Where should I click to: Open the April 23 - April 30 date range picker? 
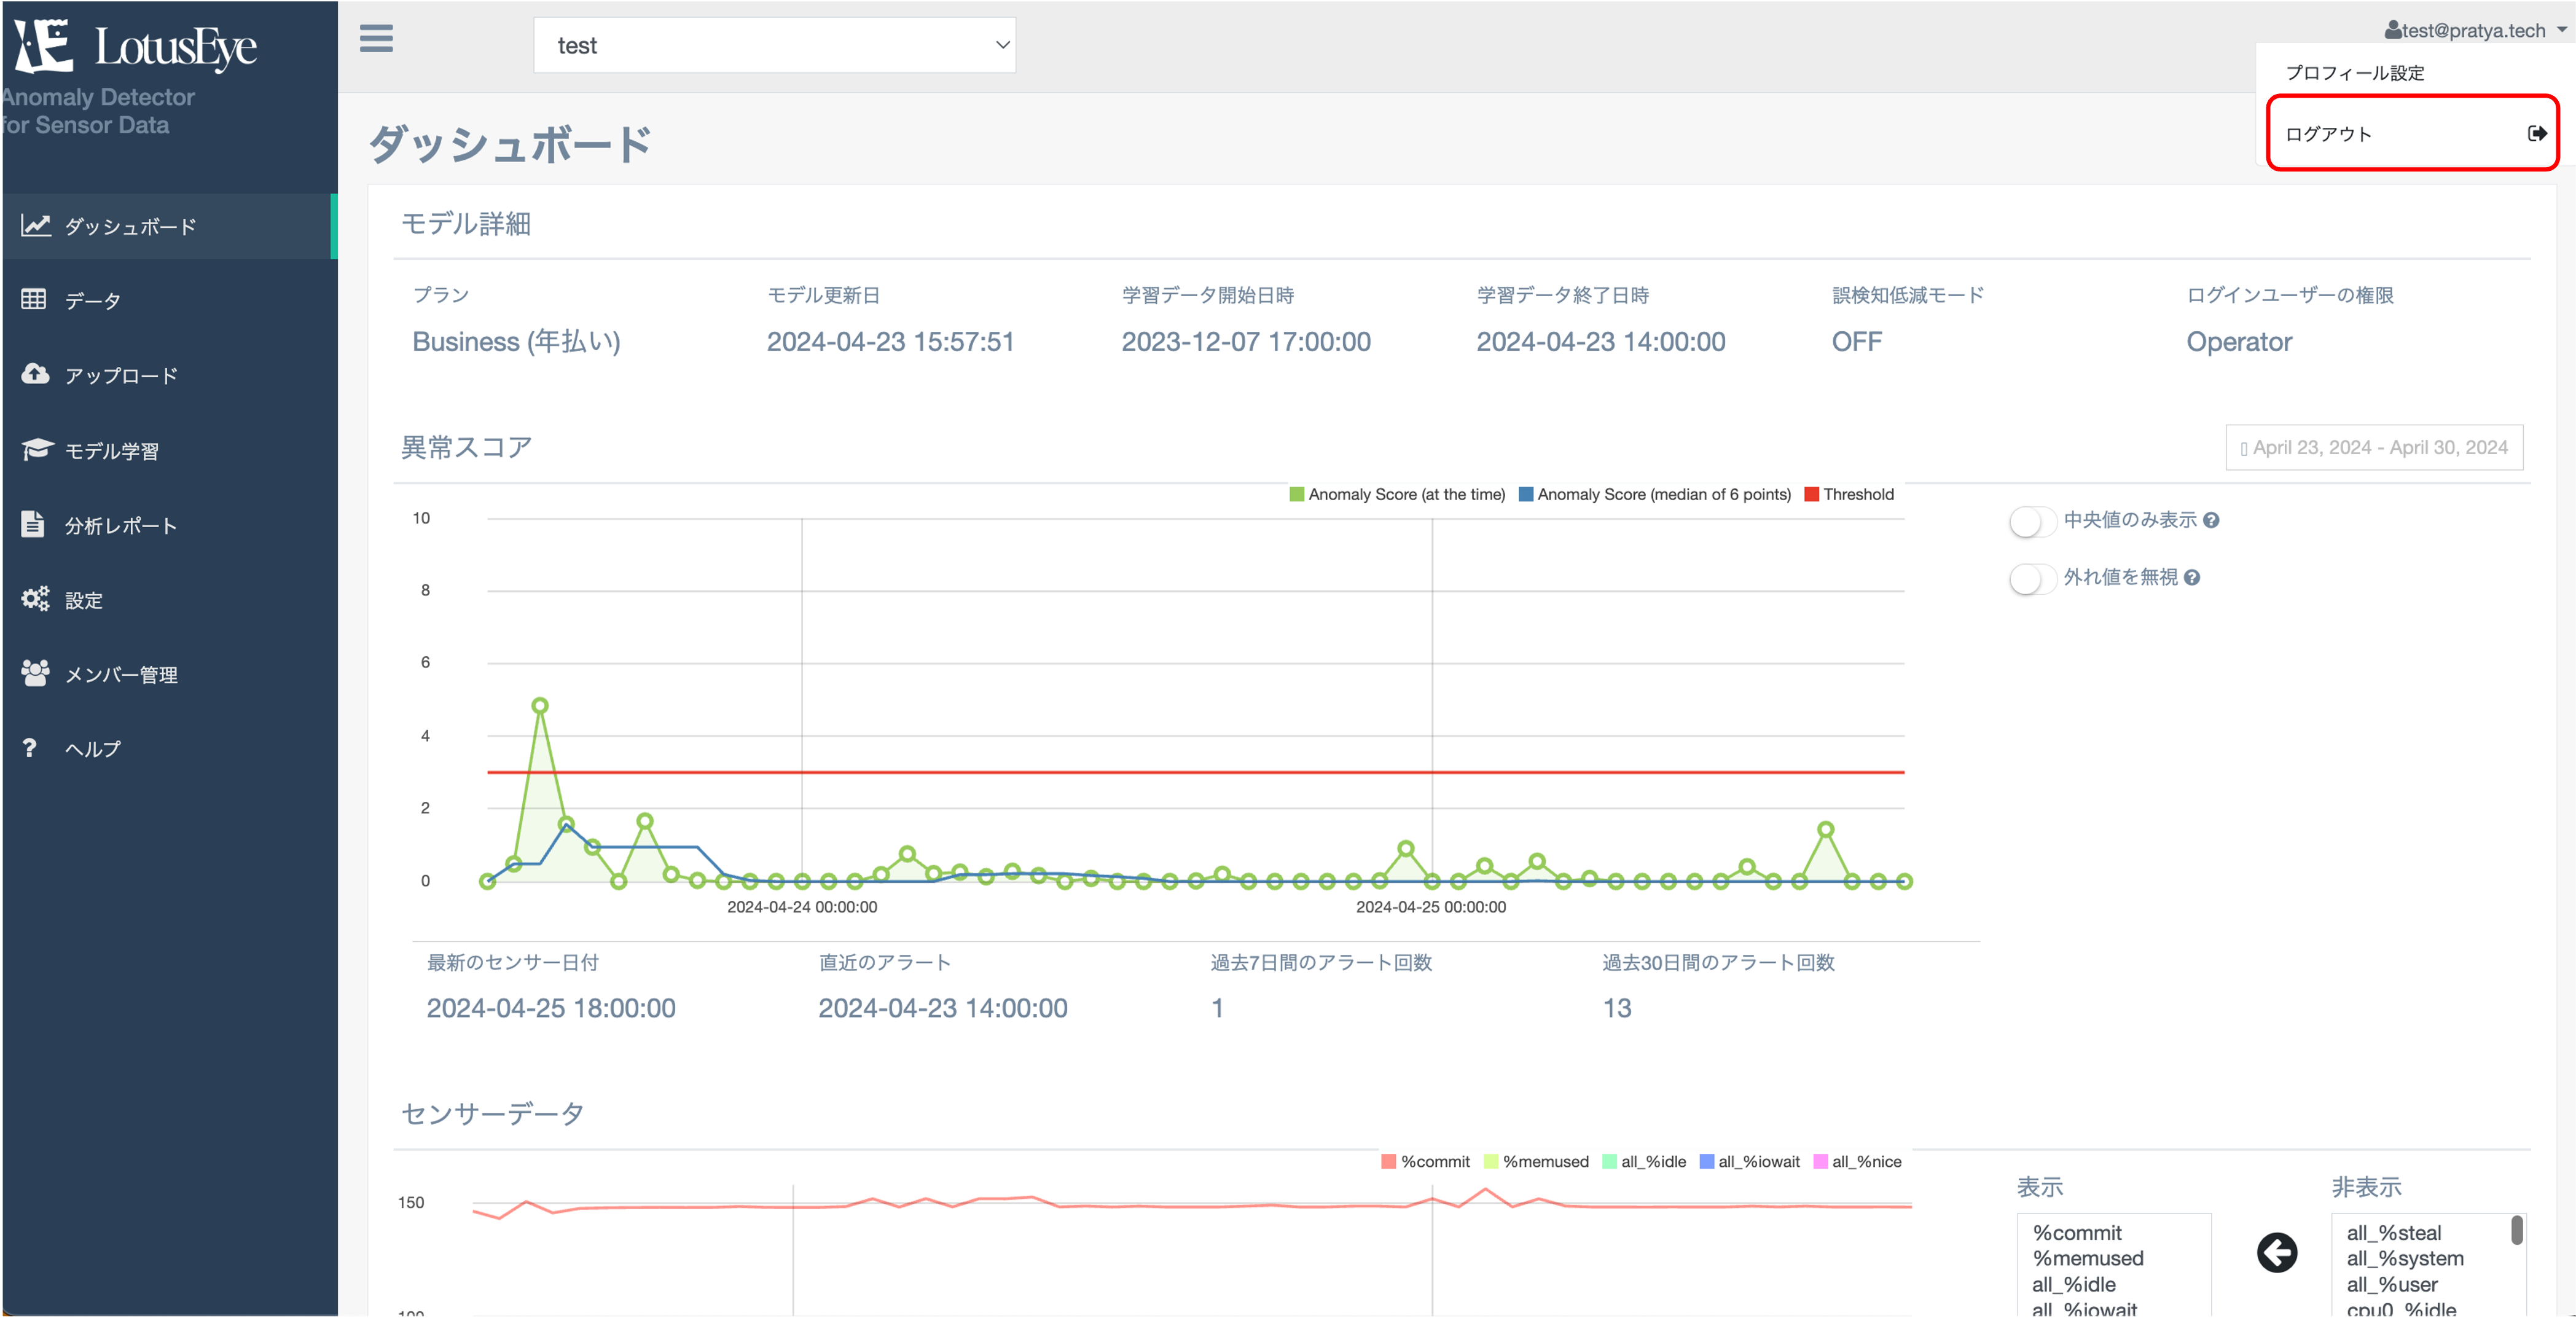(x=2373, y=447)
